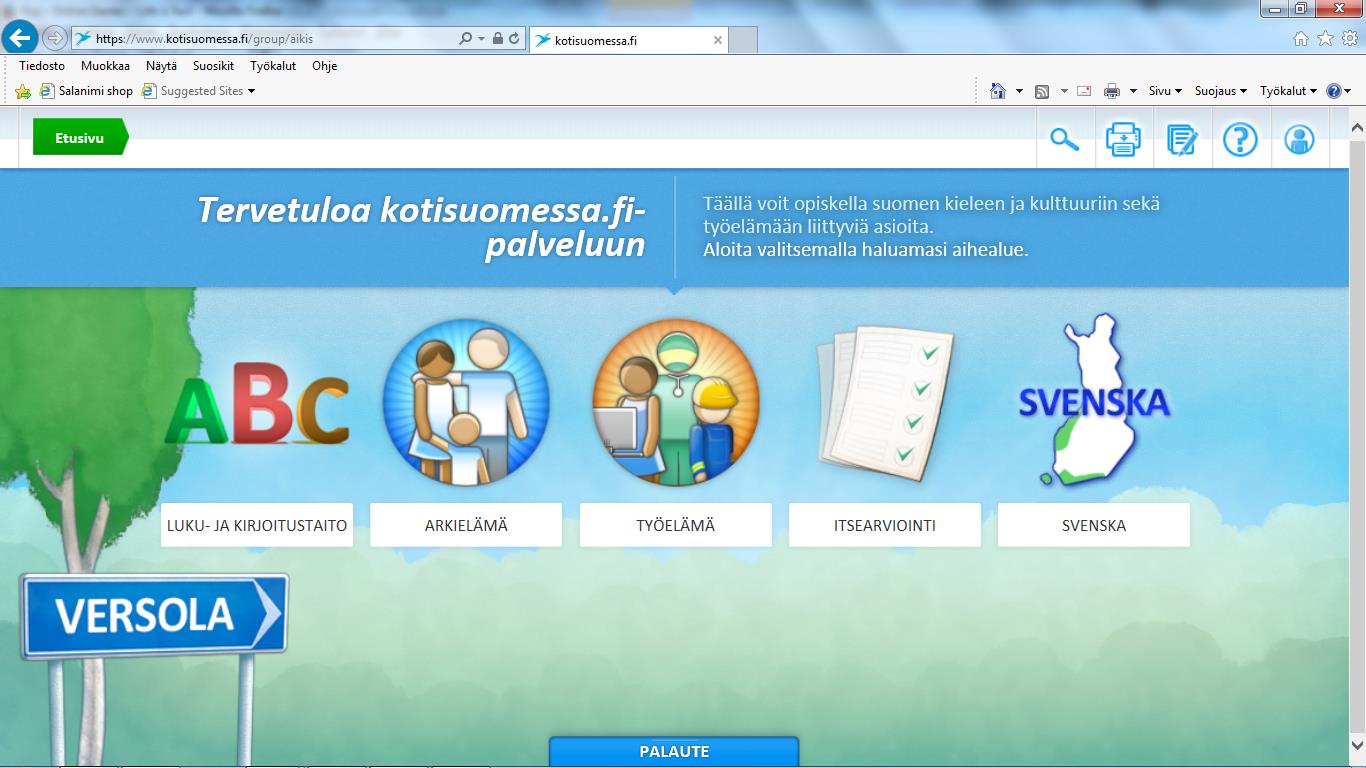This screenshot has height=768, width=1366.
Task: Expand the arrow next to the RSS feed icon
Action: pos(1064,91)
